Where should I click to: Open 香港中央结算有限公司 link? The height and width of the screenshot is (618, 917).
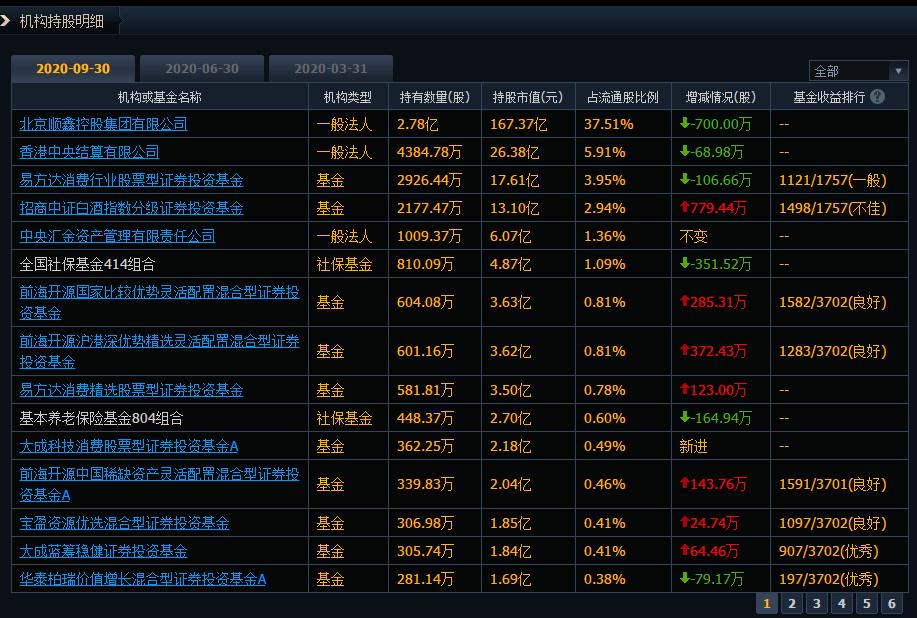[89, 152]
